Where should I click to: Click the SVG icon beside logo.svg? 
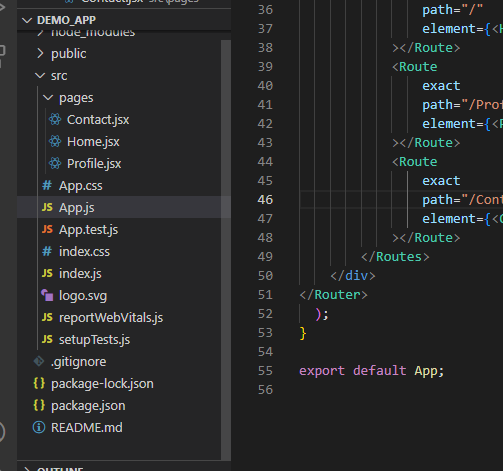point(47,295)
